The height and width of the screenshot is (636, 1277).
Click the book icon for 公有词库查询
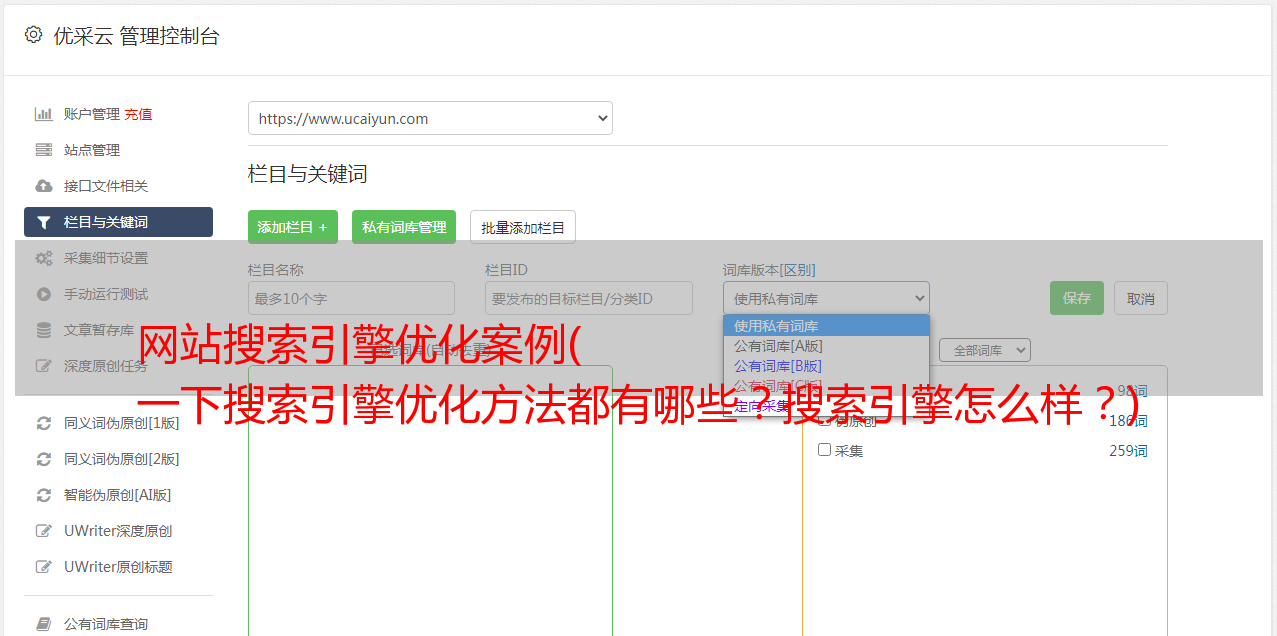pyautogui.click(x=44, y=624)
